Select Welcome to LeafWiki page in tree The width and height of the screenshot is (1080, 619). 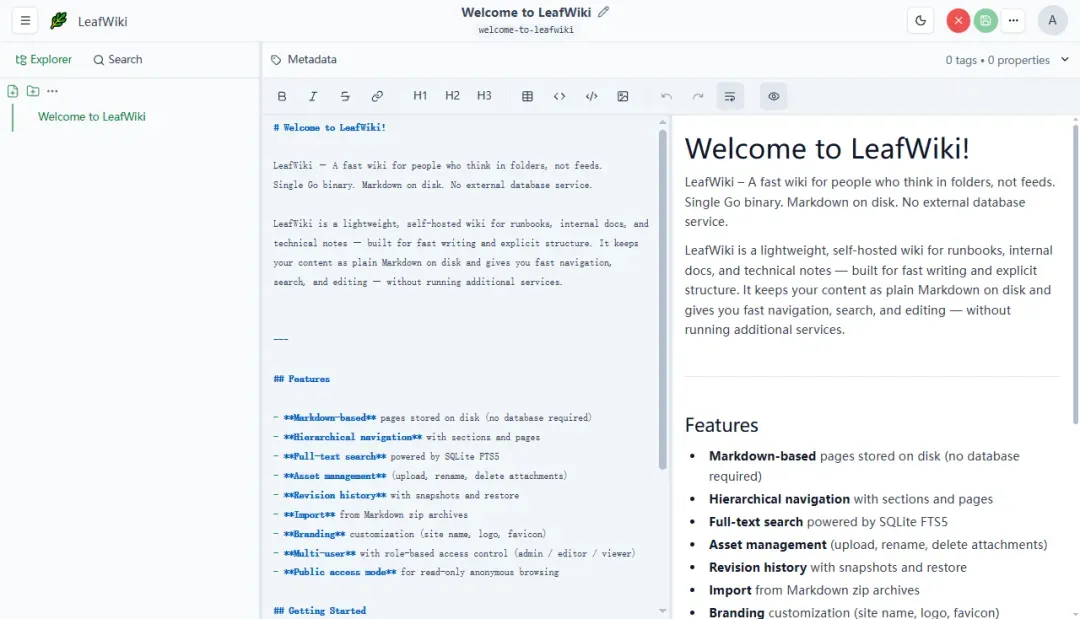[92, 117]
